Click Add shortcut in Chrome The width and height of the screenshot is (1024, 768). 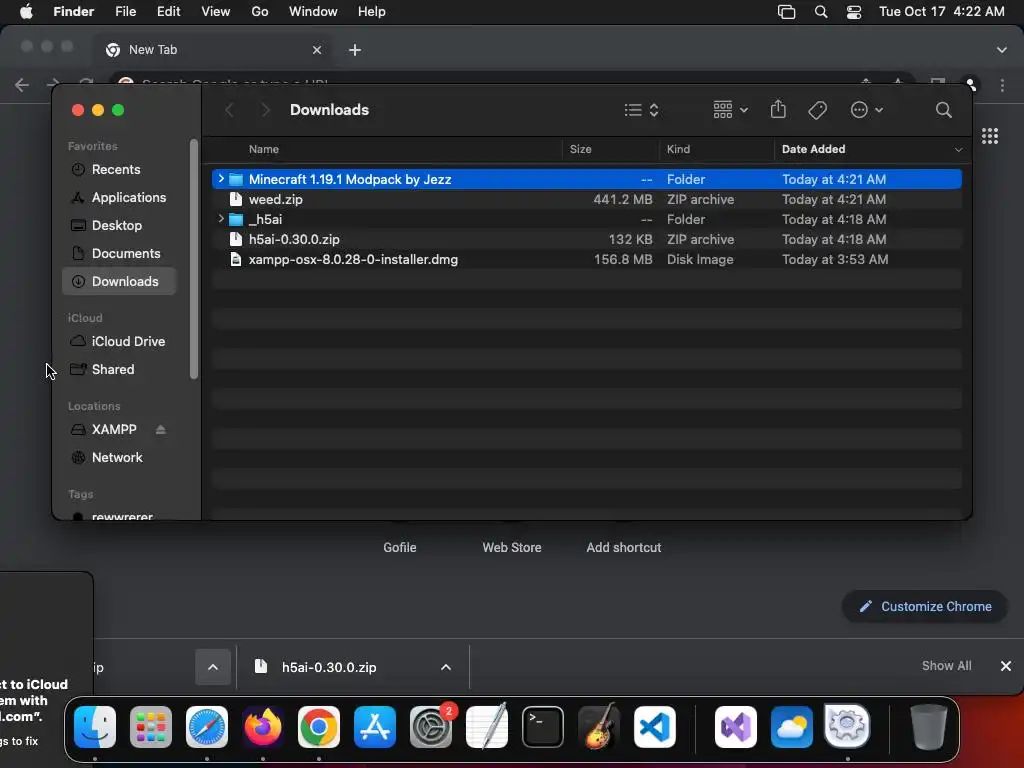point(624,547)
